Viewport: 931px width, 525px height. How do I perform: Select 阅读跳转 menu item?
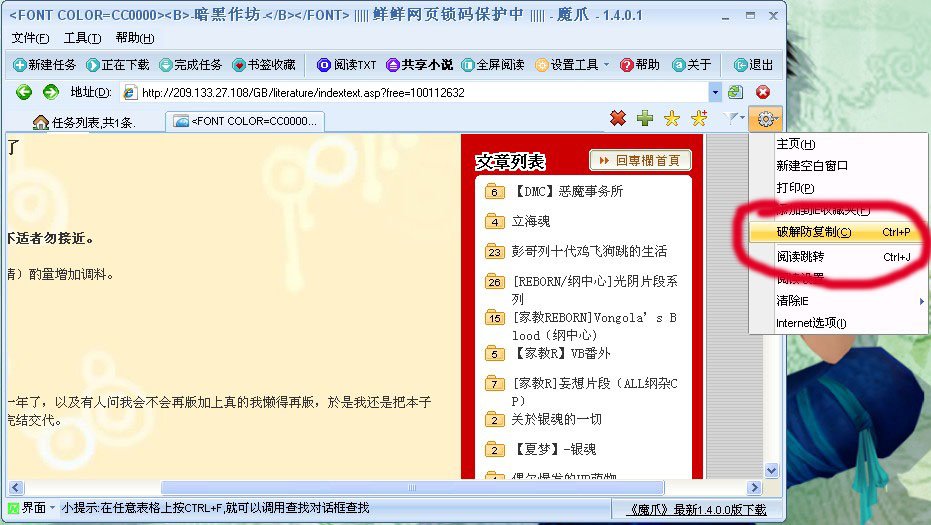pyautogui.click(x=838, y=257)
